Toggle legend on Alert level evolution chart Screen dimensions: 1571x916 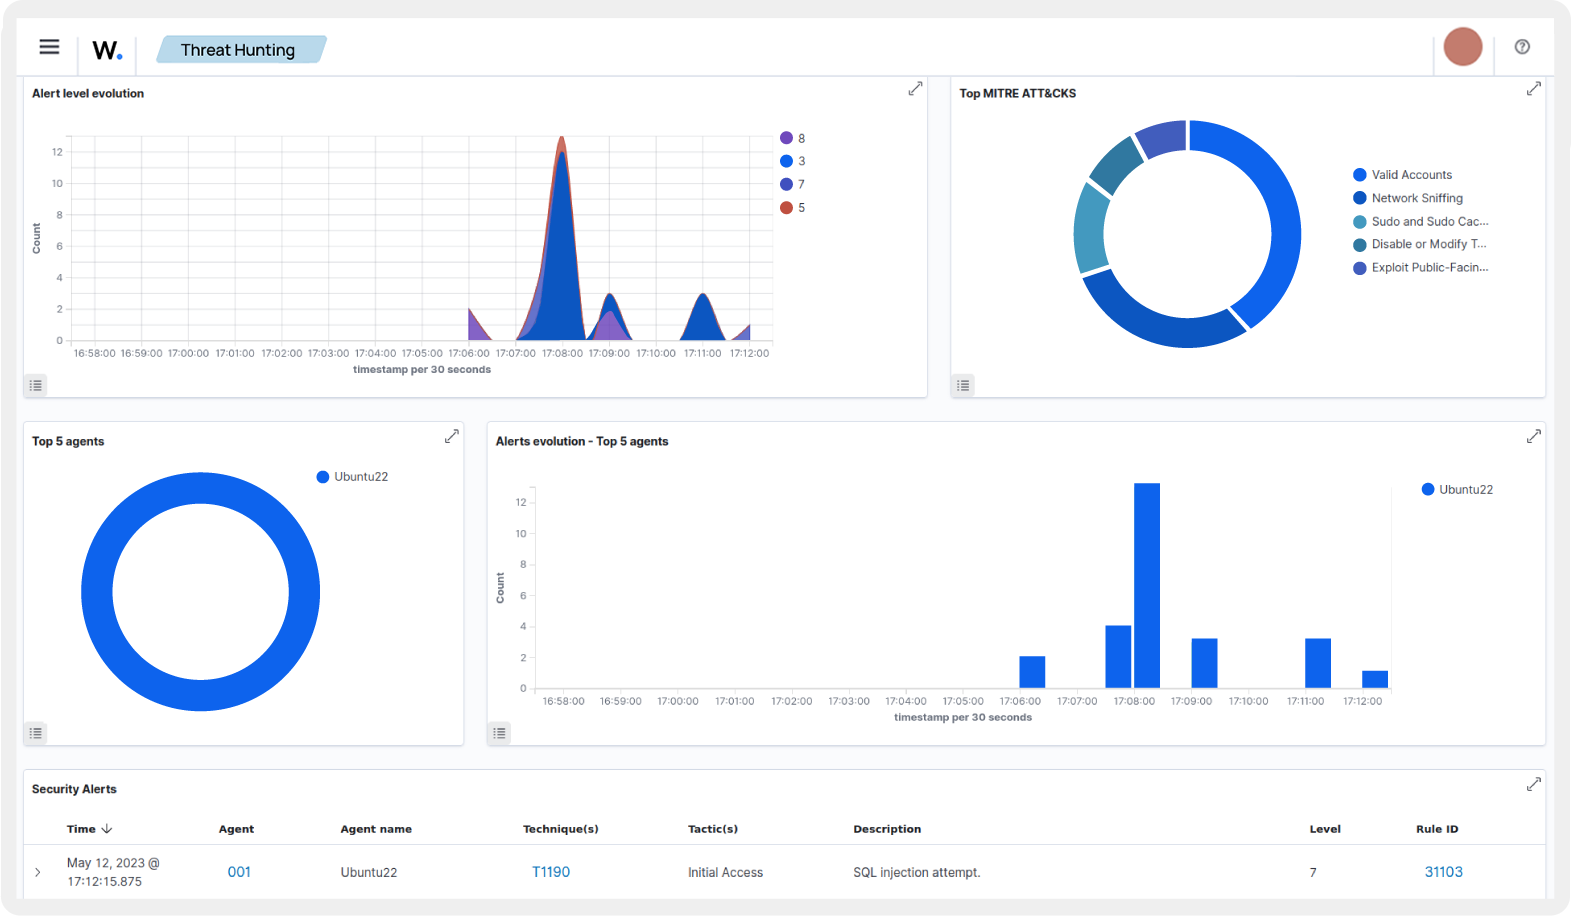tap(36, 385)
